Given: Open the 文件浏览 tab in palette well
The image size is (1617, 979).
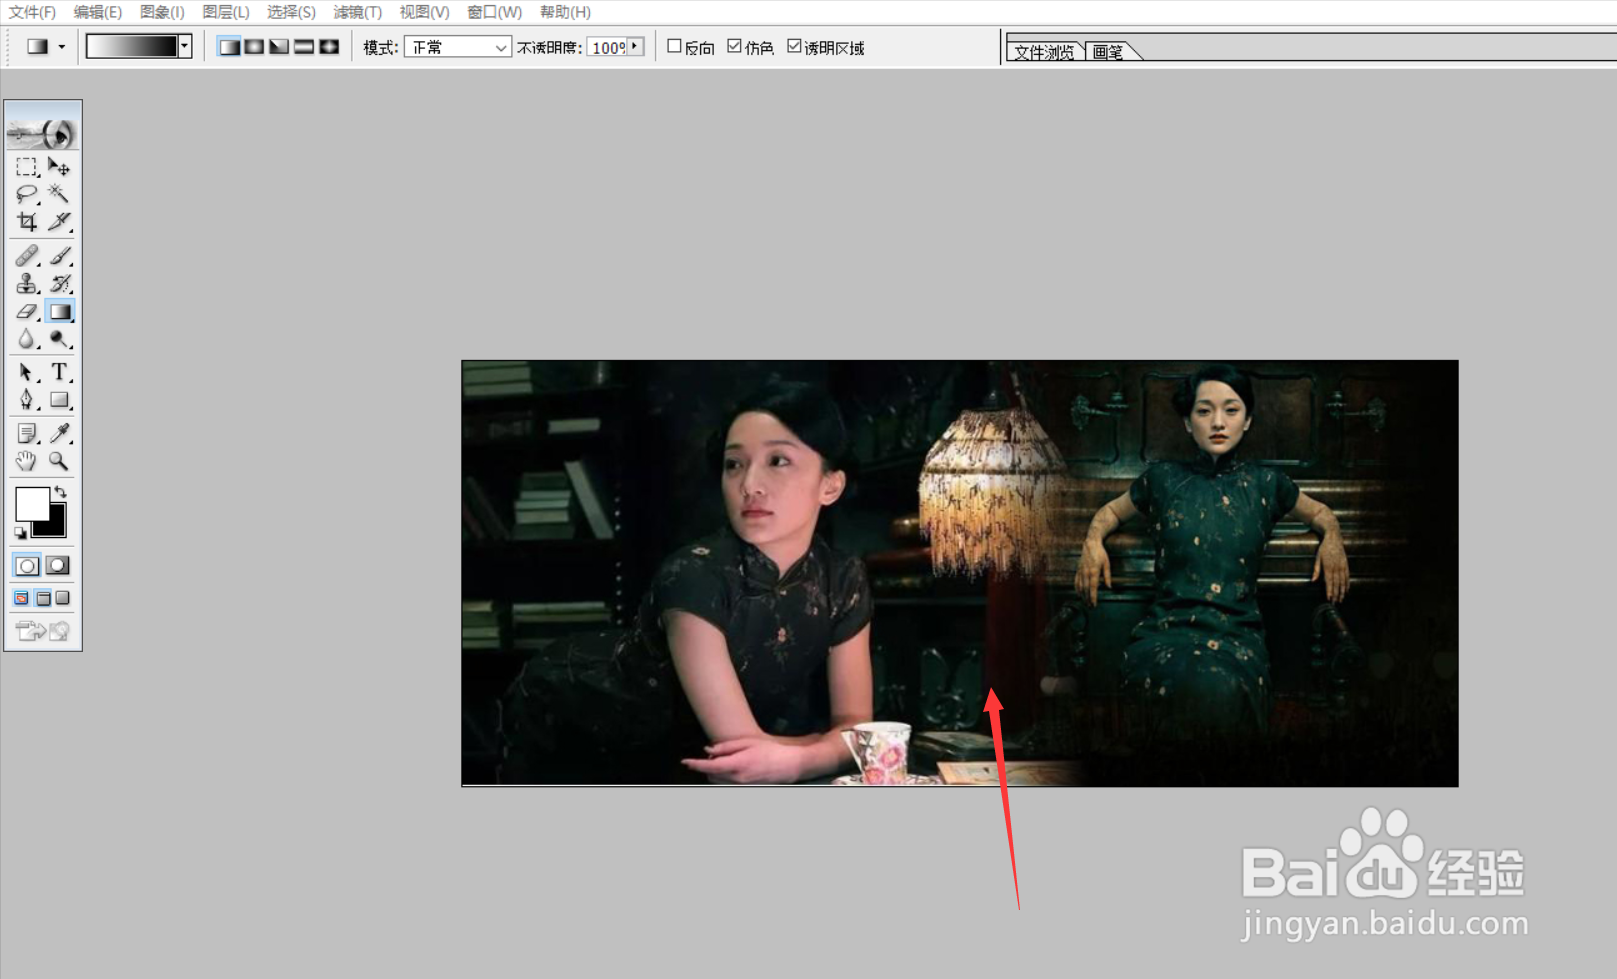Looking at the screenshot, I should tap(1045, 52).
